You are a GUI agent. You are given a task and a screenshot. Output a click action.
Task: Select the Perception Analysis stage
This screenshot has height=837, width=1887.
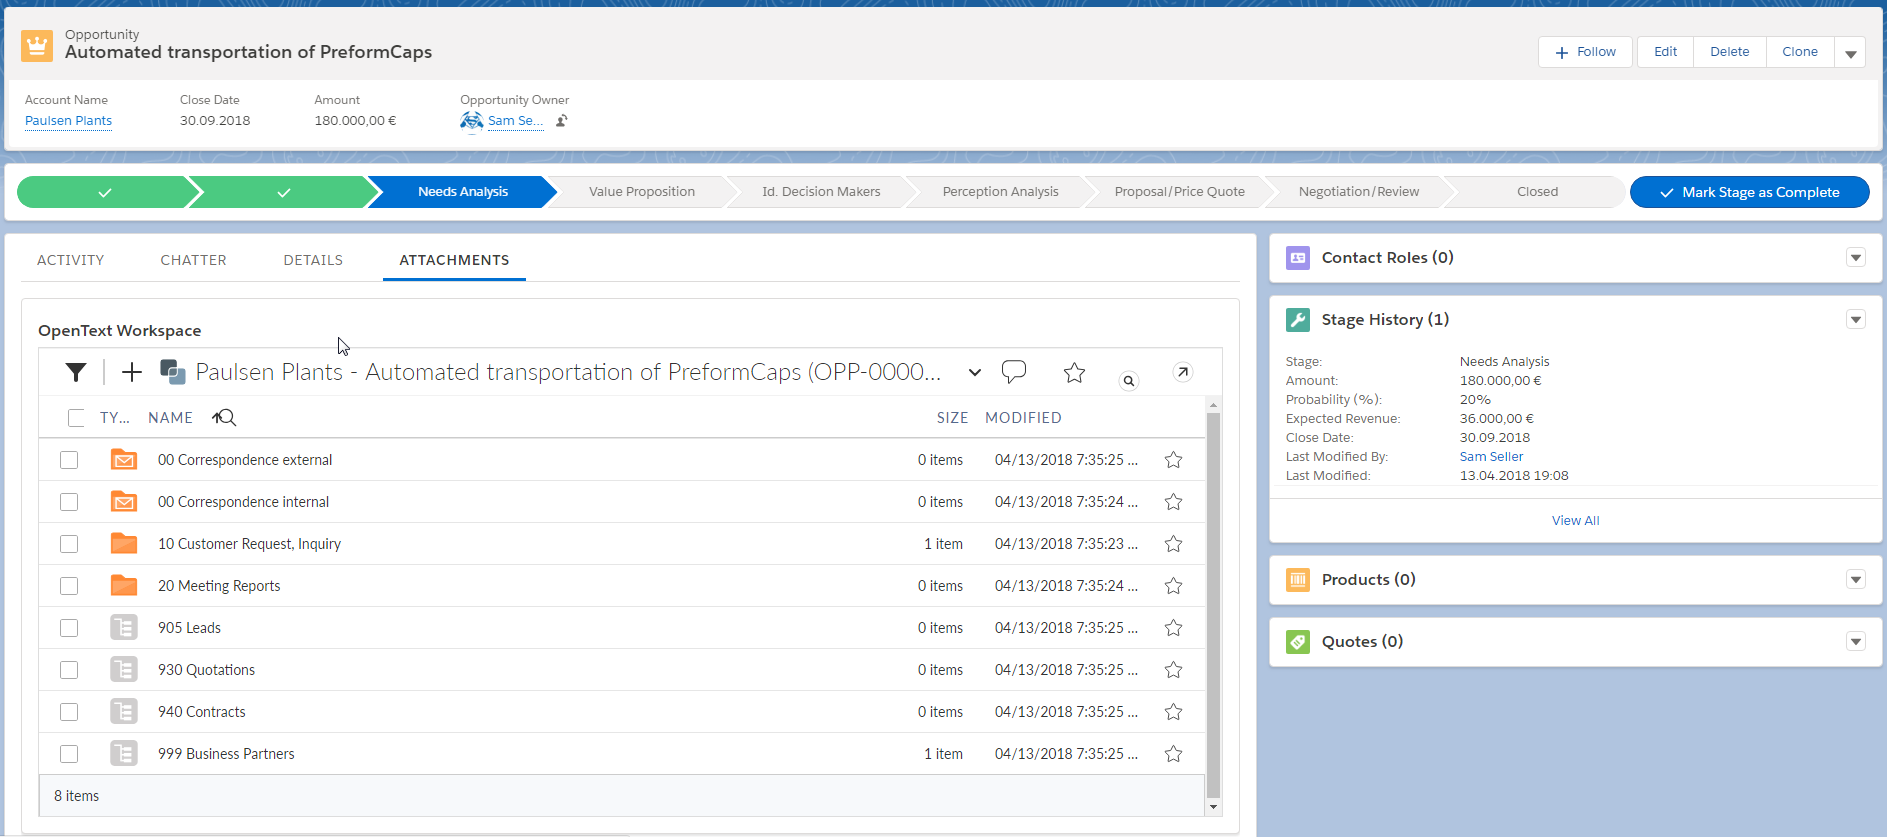point(1001,192)
